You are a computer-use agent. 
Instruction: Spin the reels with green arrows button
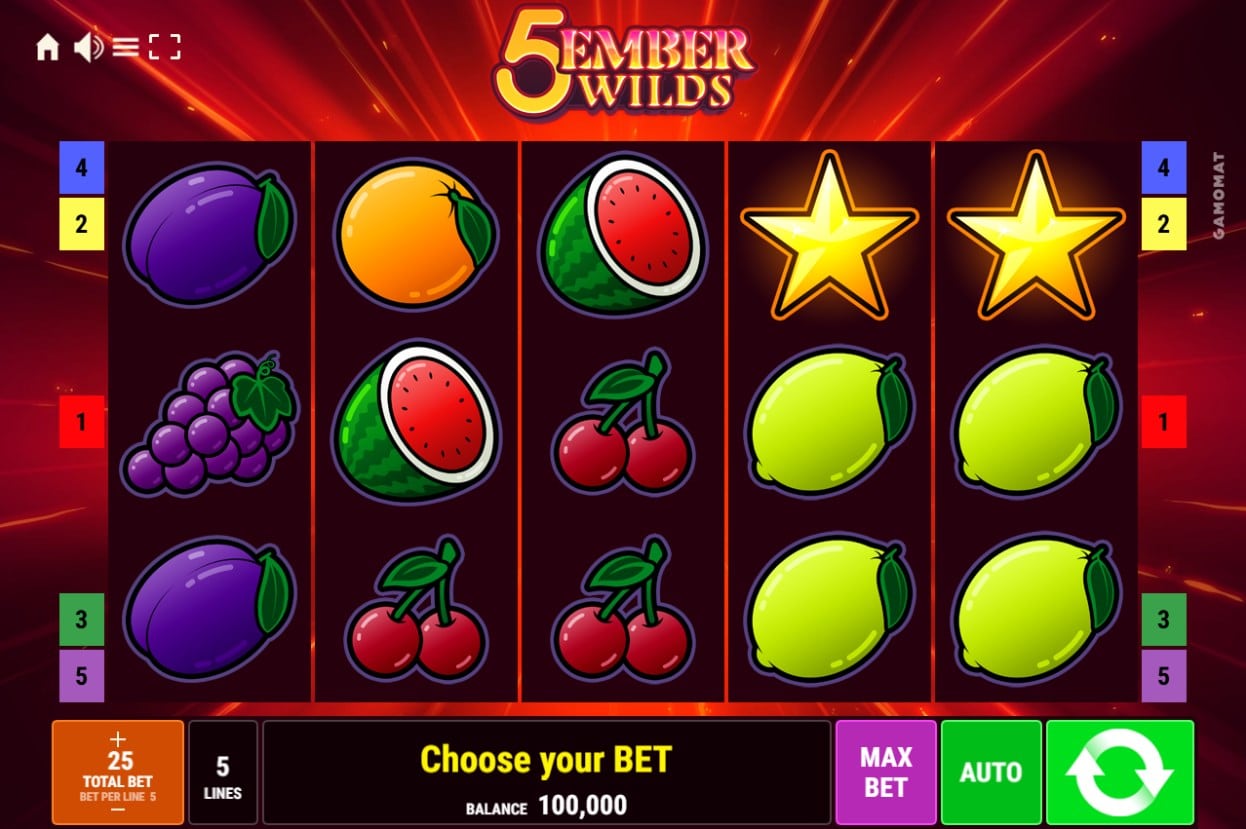pos(1120,771)
